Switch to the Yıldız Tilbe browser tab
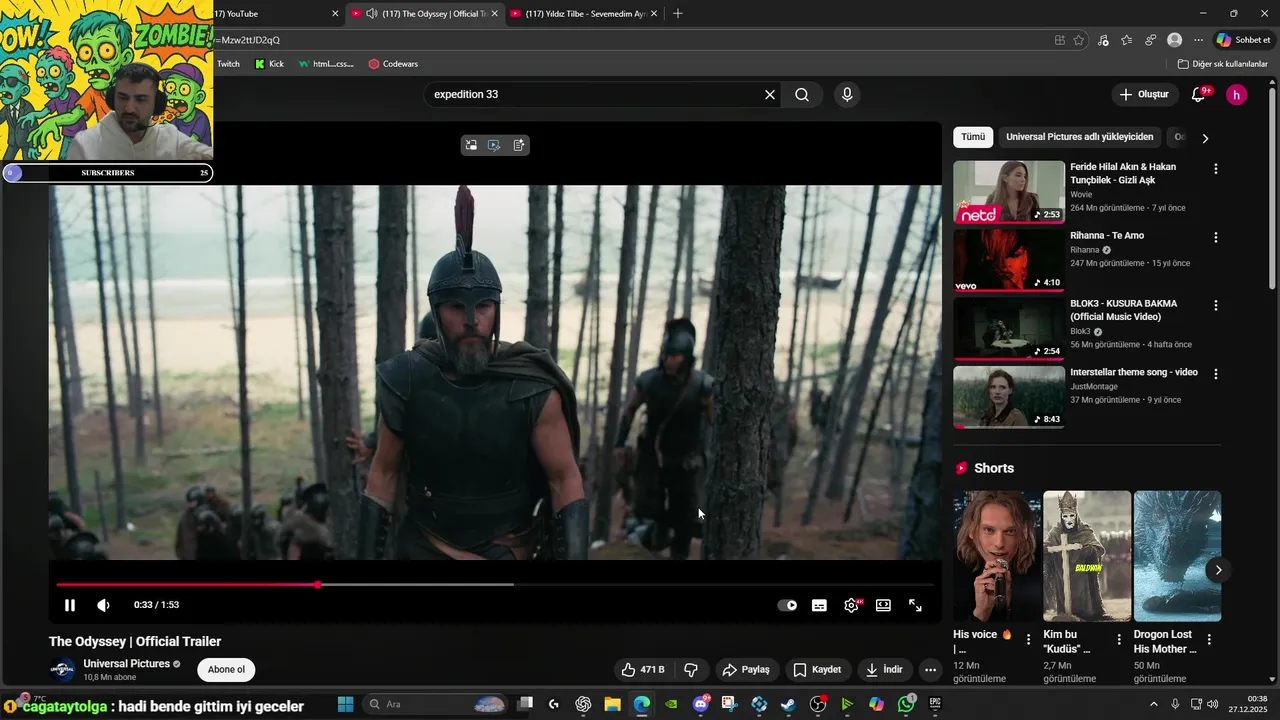This screenshot has width=1280, height=720. point(585,14)
